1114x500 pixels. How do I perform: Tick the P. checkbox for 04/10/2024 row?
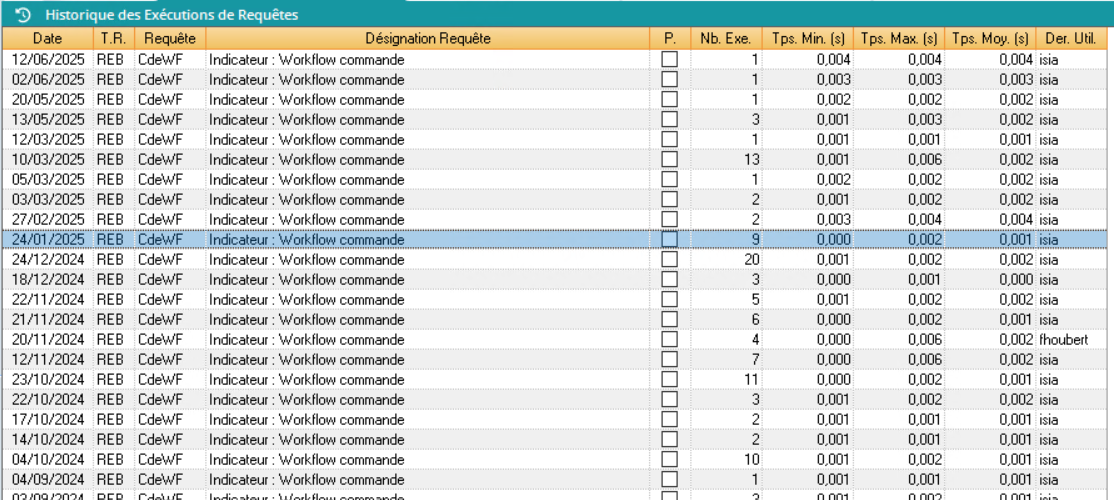click(x=669, y=460)
